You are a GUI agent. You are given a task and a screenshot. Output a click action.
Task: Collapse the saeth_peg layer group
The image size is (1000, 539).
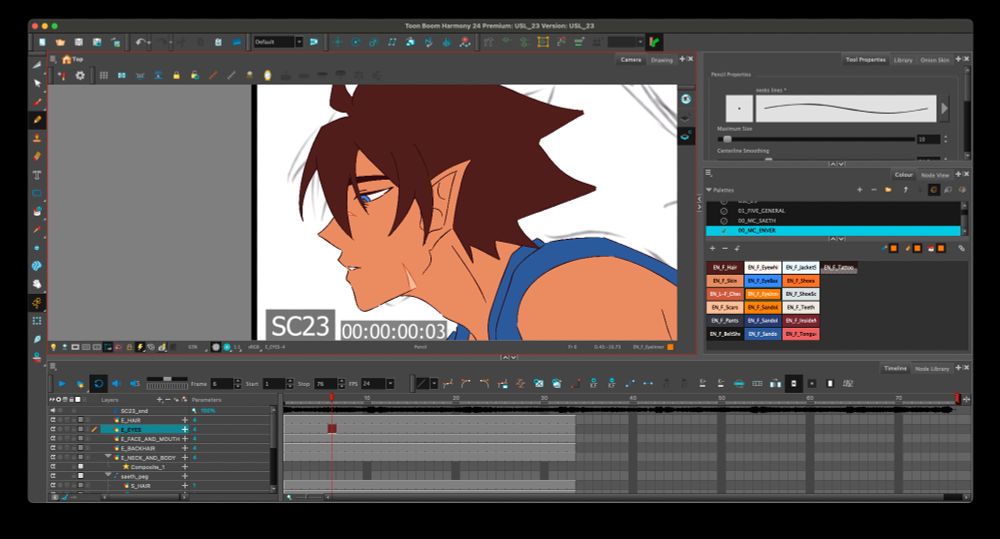[108, 475]
